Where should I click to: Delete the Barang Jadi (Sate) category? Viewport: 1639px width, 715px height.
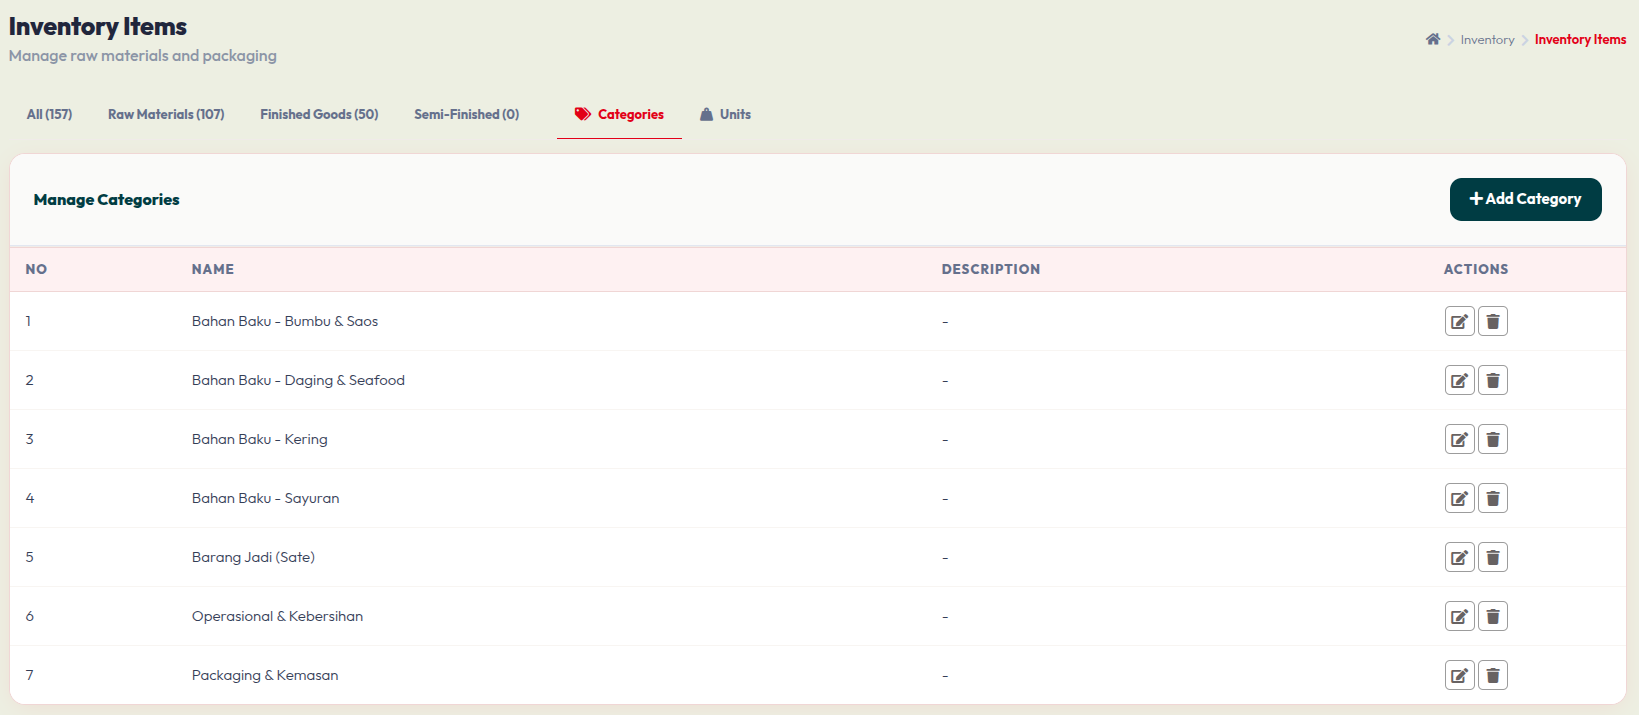point(1492,557)
